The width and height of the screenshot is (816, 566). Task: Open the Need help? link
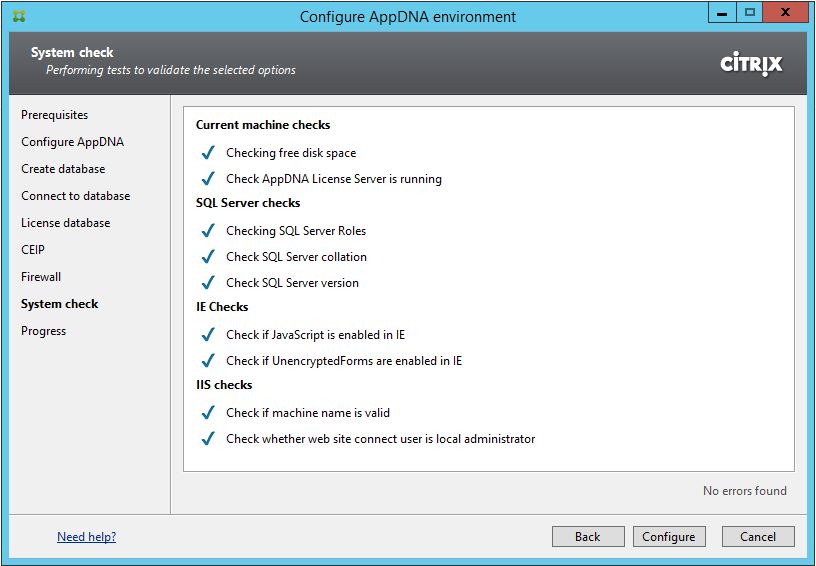pos(86,537)
